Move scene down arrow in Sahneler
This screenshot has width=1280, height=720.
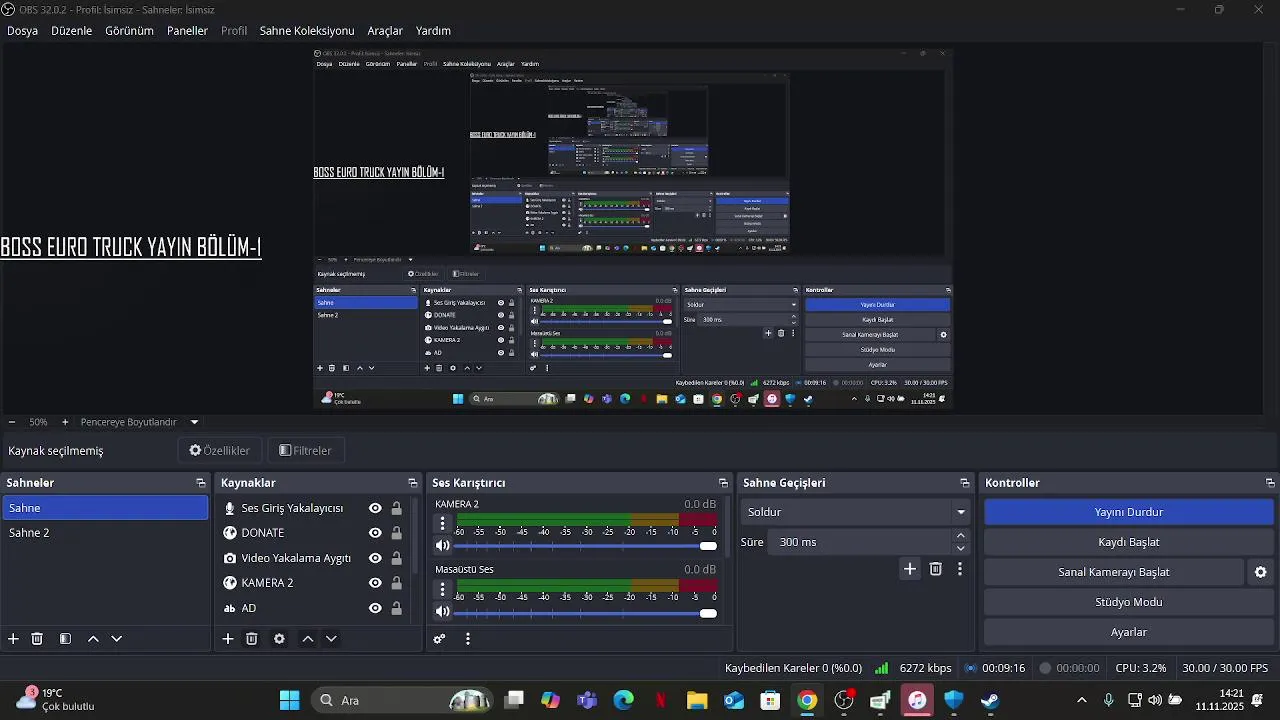coord(116,639)
